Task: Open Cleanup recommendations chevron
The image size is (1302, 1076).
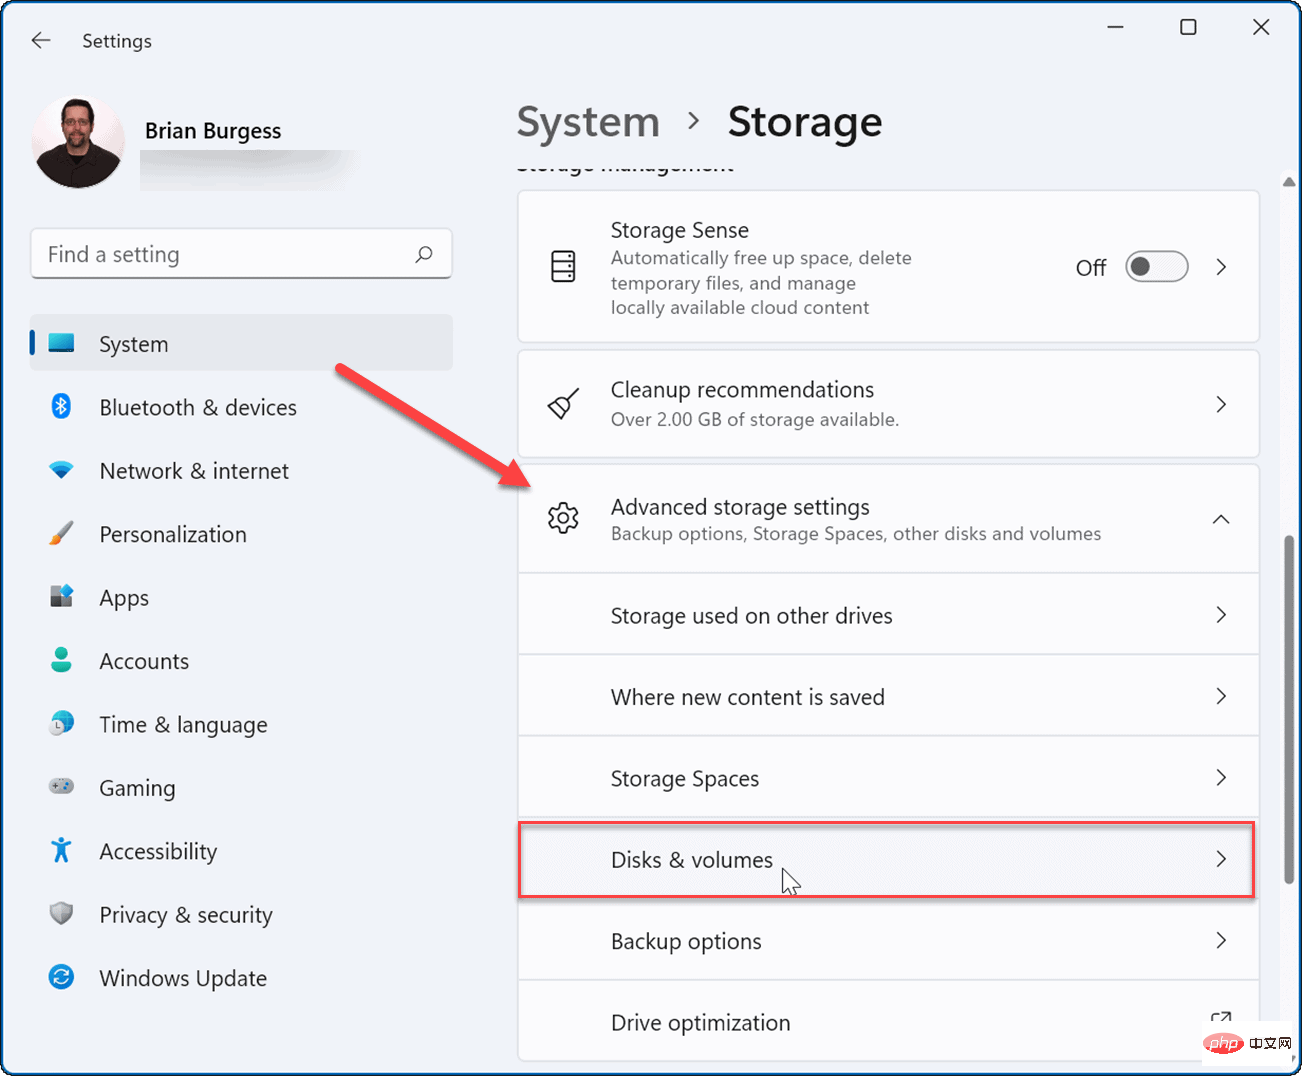Action: 1221,404
